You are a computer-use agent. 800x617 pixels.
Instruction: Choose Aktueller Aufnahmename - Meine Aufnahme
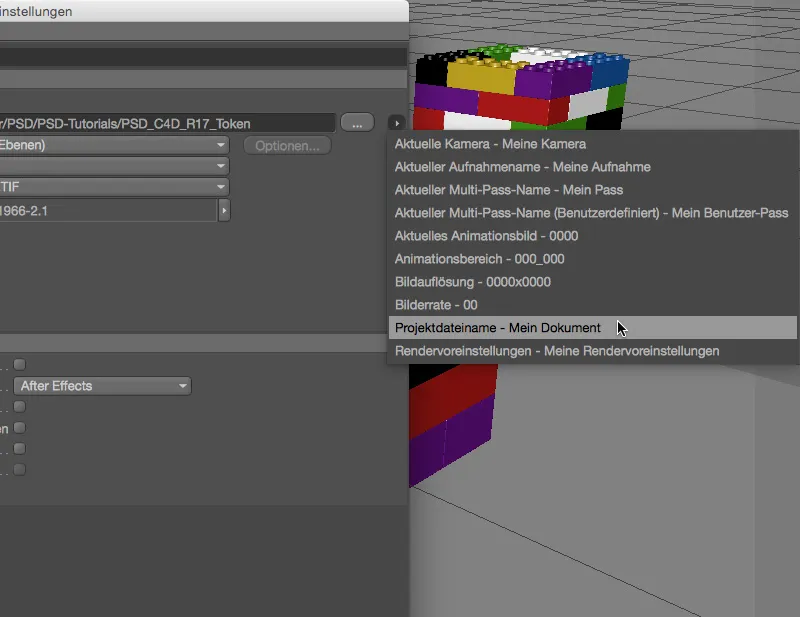(x=592, y=167)
